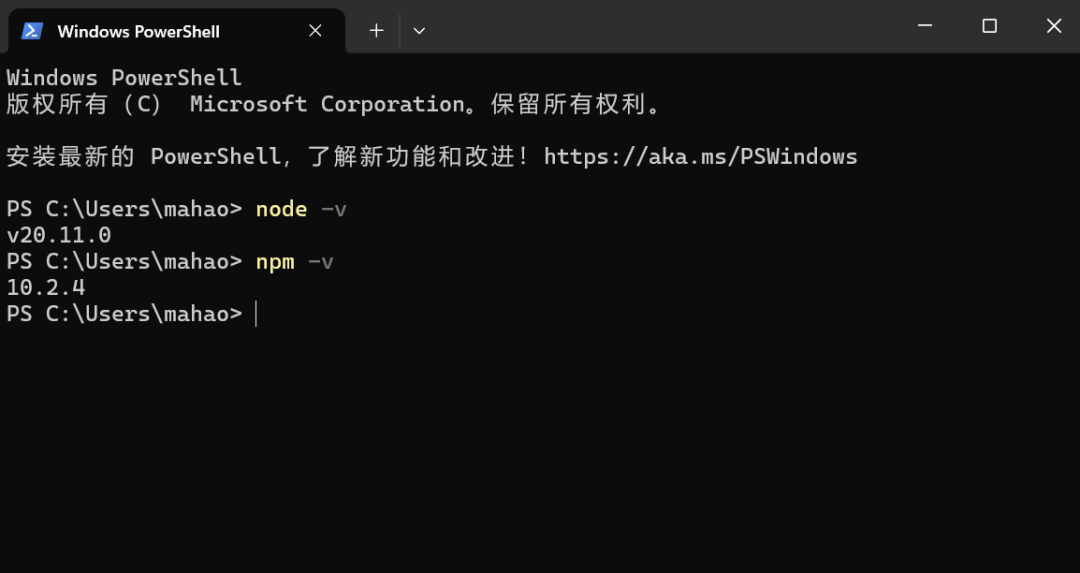
Task: Click the PowerShell icon on the tab
Action: [32, 31]
